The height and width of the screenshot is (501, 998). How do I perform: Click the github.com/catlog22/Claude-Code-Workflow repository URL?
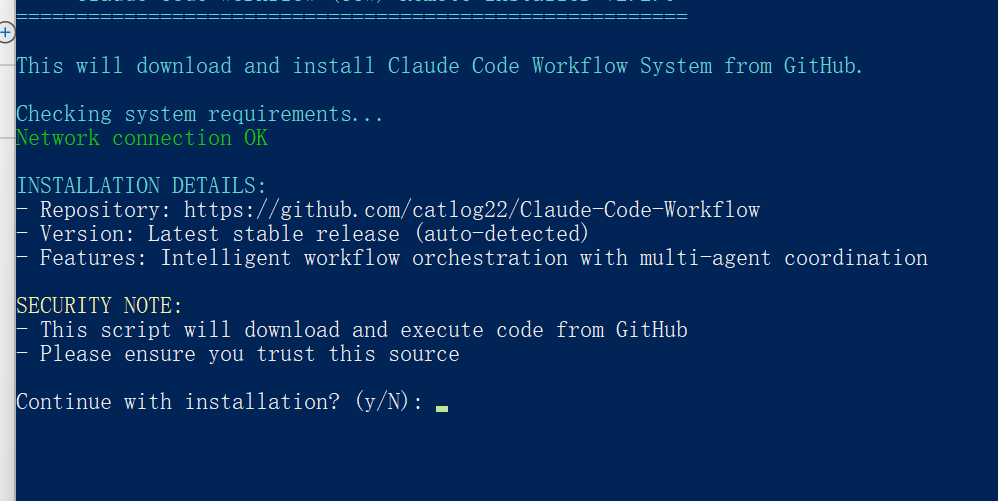pyautogui.click(x=471, y=210)
